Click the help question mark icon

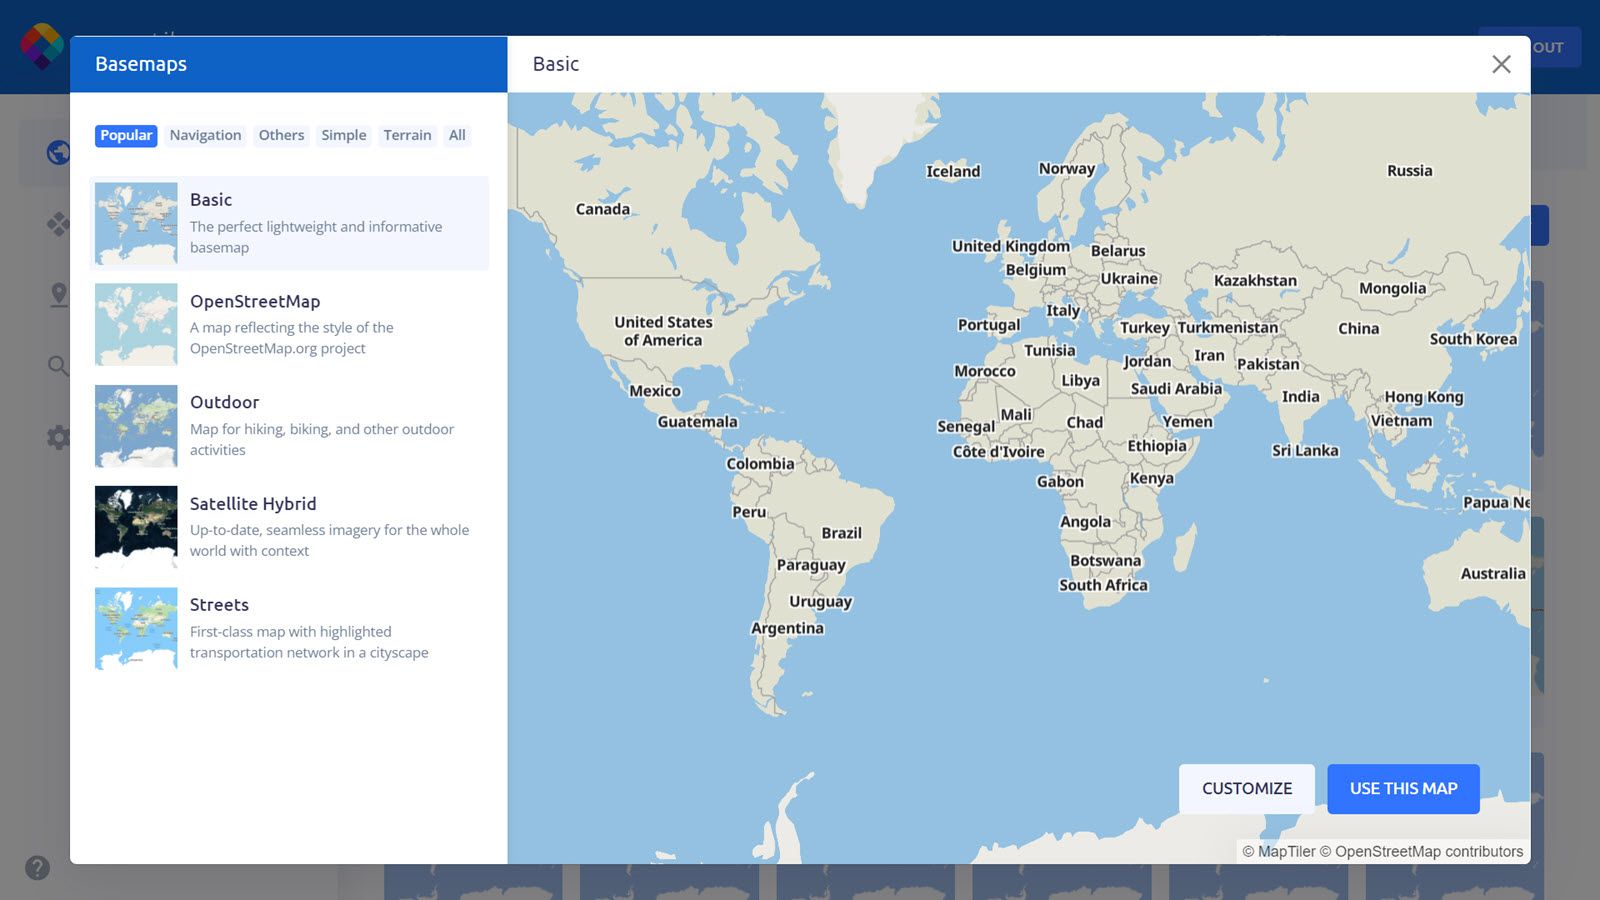[37, 868]
